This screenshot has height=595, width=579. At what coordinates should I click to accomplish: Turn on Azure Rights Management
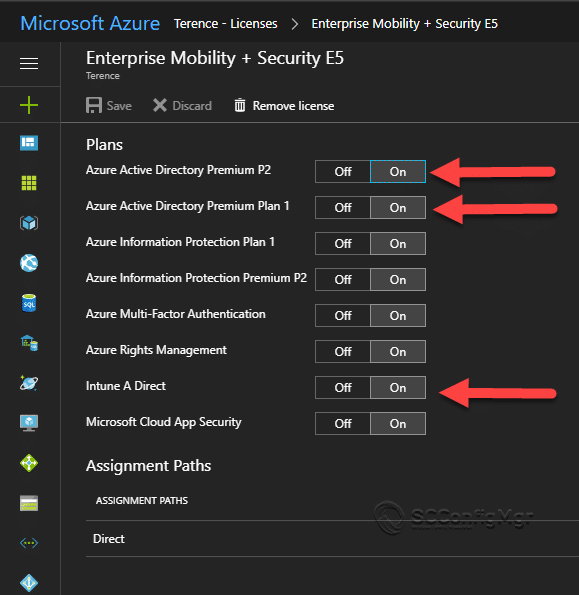[398, 351]
